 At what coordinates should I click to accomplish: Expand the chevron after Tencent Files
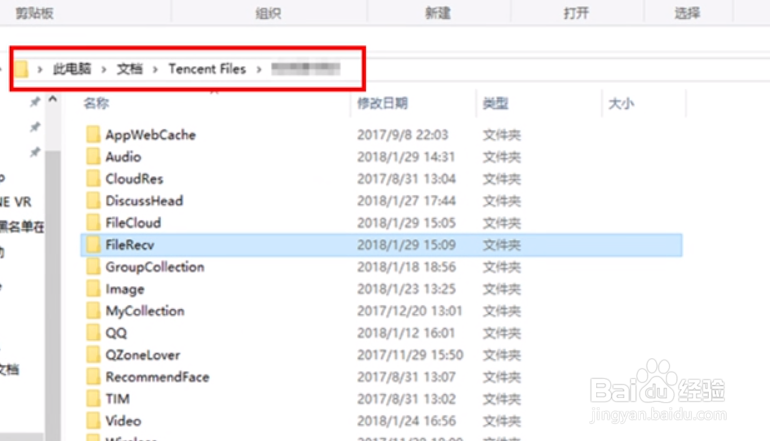click(259, 69)
